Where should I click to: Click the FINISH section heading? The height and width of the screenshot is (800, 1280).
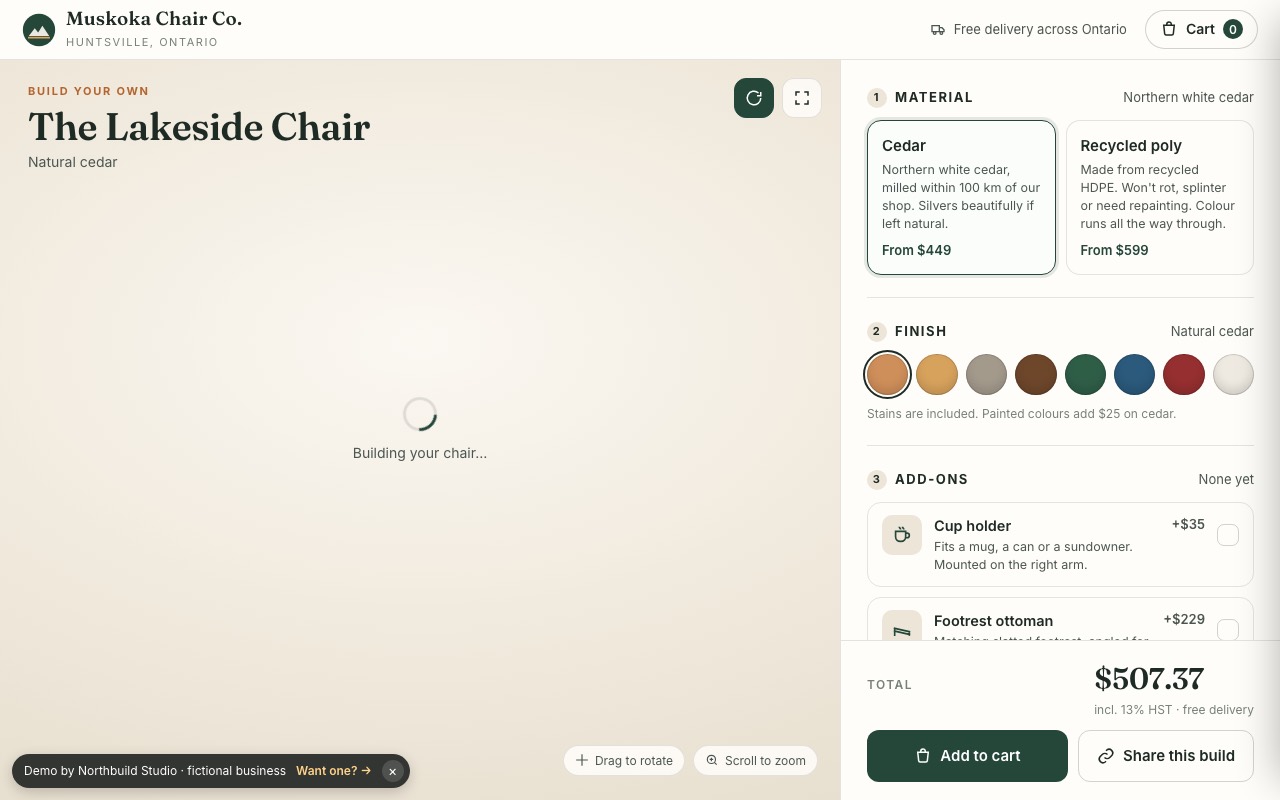(921, 331)
